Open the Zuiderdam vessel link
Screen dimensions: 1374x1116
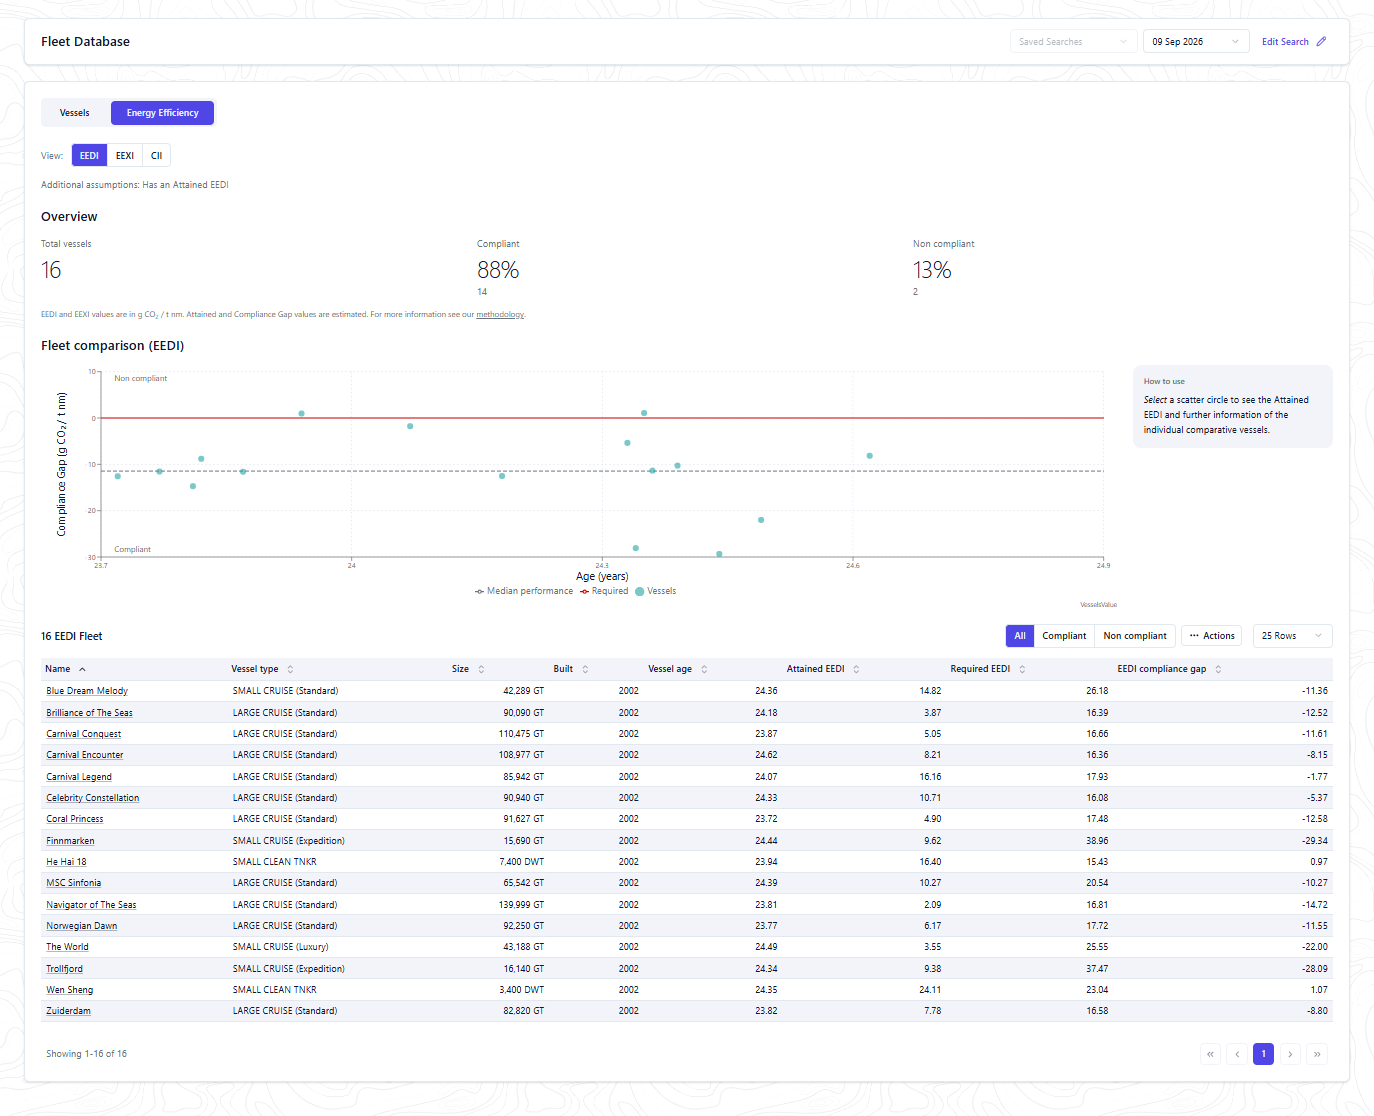pyautogui.click(x=68, y=1011)
